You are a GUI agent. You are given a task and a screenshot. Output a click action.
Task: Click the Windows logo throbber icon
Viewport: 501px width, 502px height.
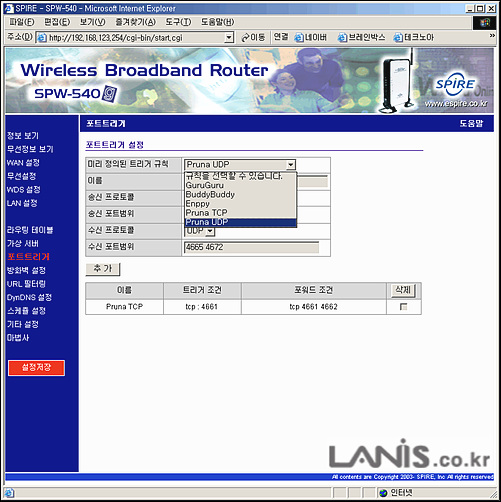(x=485, y=23)
